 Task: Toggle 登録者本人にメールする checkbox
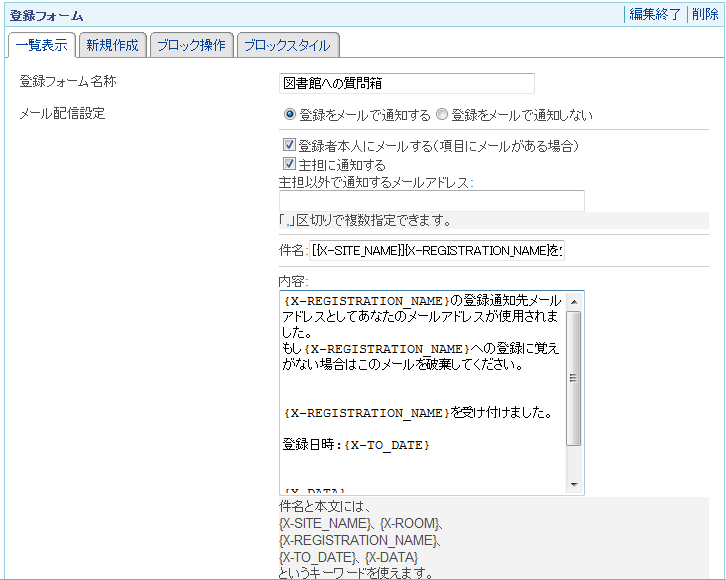290,146
